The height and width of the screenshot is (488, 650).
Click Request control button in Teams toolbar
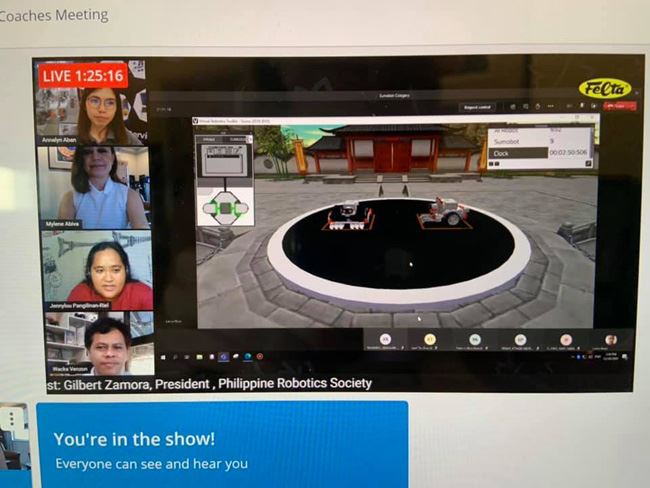pos(477,107)
